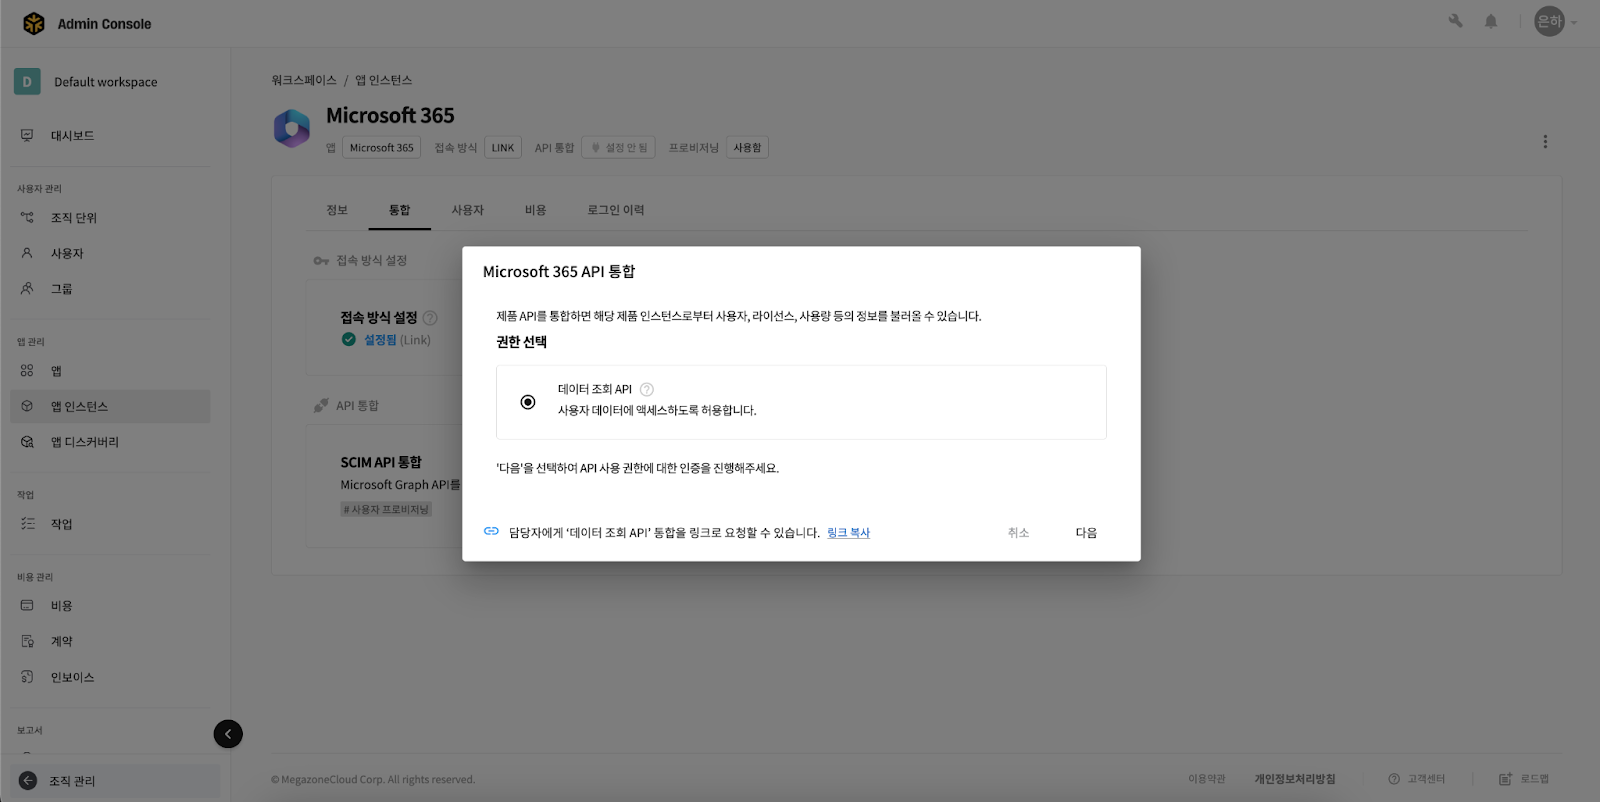The width and height of the screenshot is (1600, 802).
Task: Click the green check icon next to 설정됨
Action: coord(349,340)
